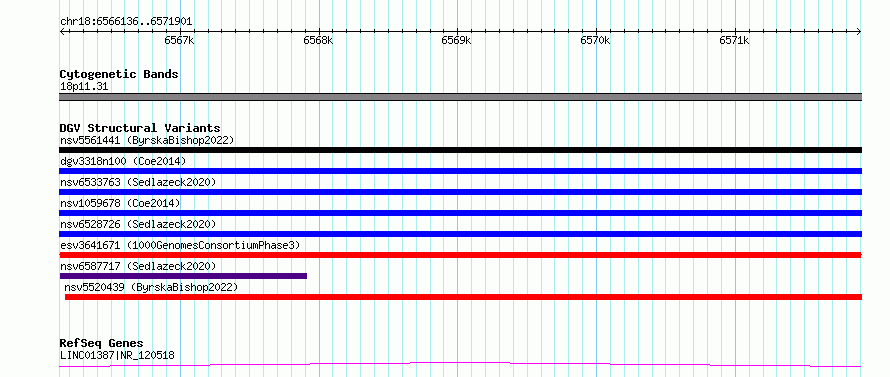Click the gray 18p11.31 cytogenetic band bar
890x377 pixels.
[460, 97]
